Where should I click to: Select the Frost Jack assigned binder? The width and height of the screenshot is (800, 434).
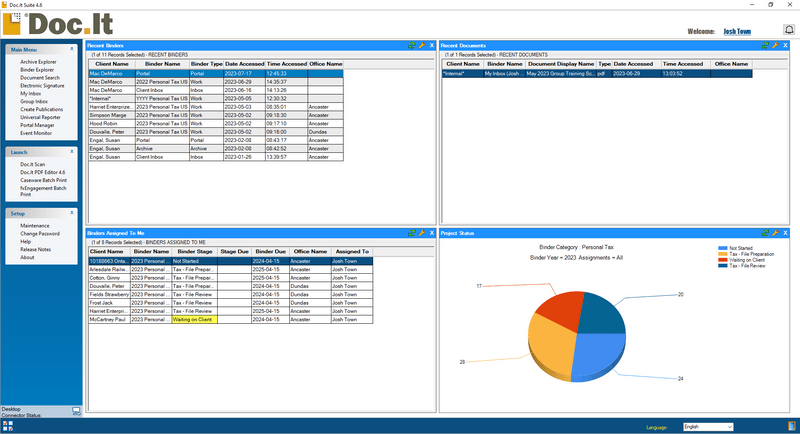[231, 303]
